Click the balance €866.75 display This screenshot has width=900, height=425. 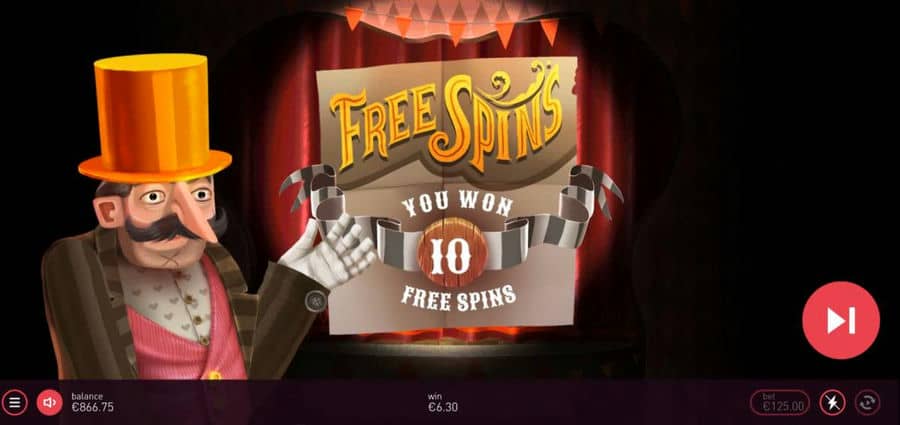[92, 402]
